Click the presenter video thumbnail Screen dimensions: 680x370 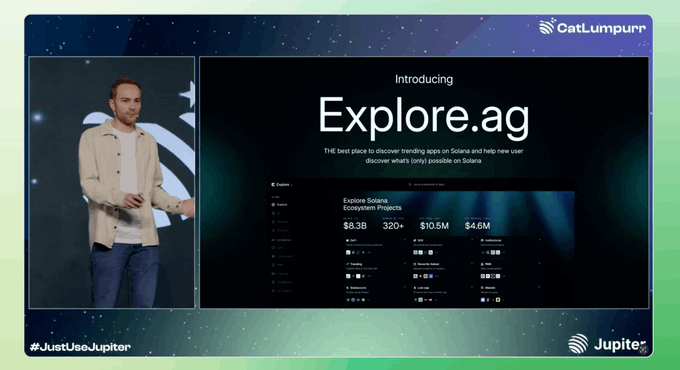[112, 183]
